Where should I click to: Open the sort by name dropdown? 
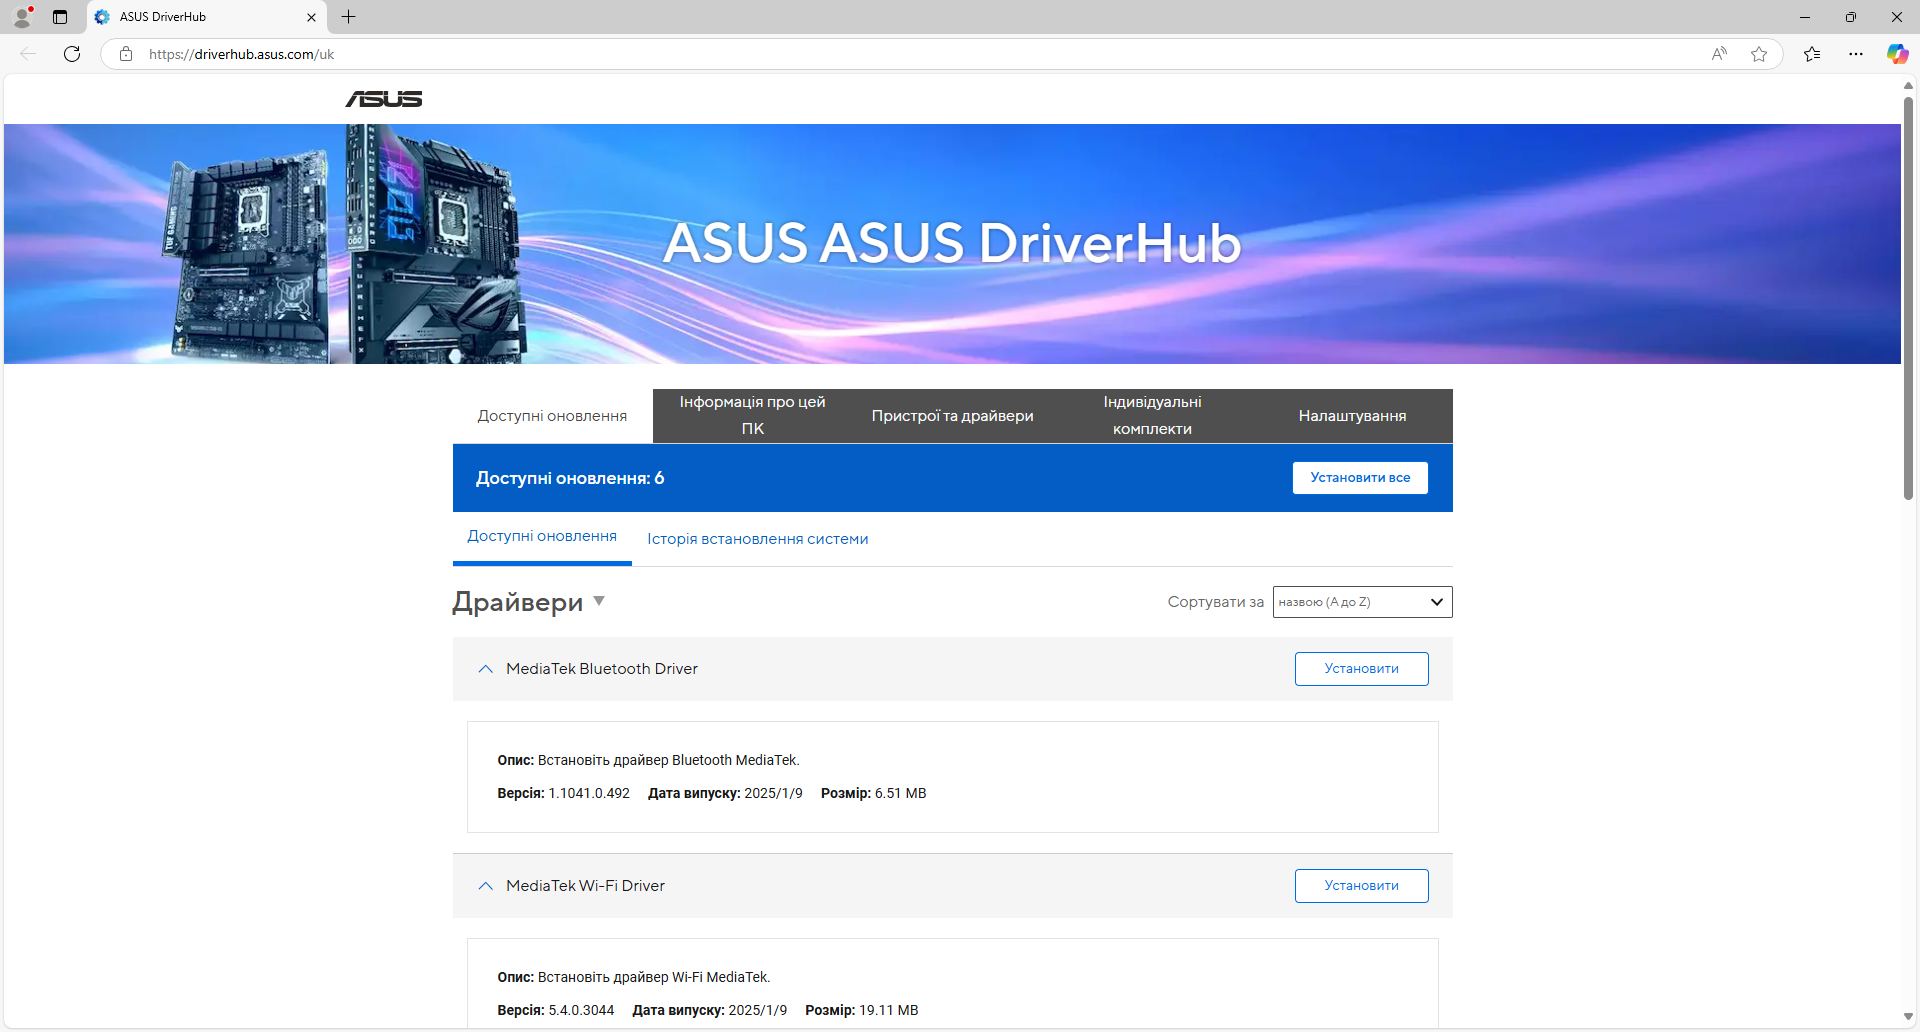coord(1362,602)
